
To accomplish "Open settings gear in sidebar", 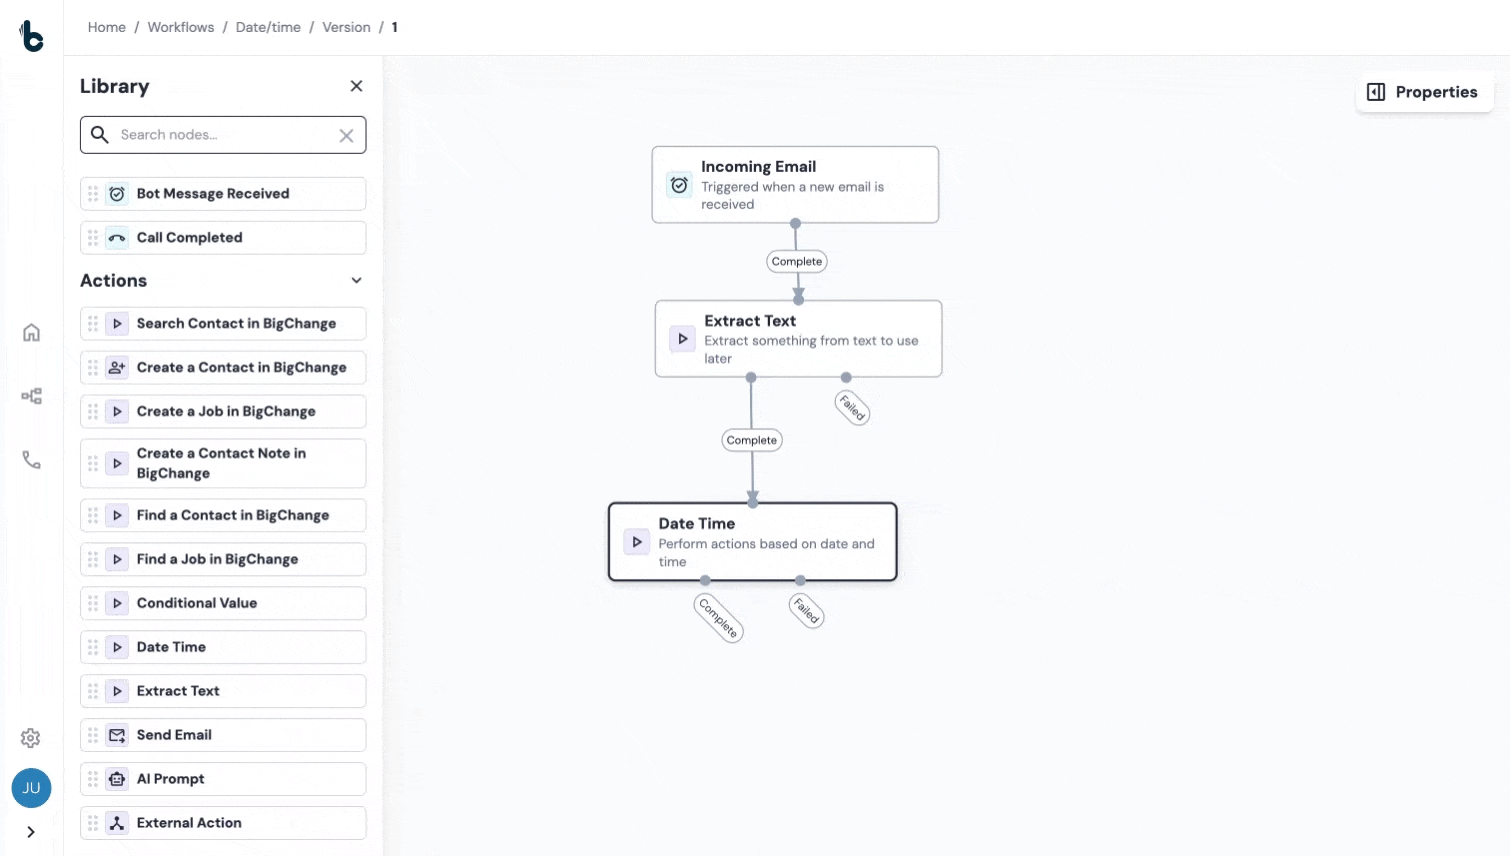I will [31, 738].
